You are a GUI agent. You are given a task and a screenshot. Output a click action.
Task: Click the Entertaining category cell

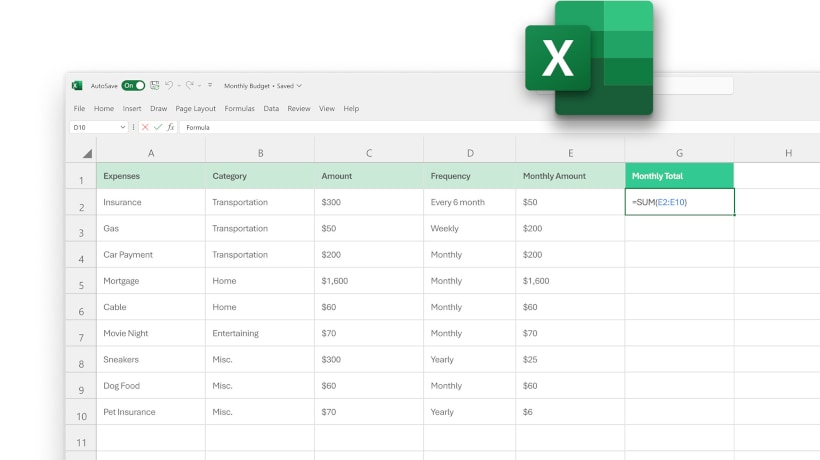click(x=260, y=333)
